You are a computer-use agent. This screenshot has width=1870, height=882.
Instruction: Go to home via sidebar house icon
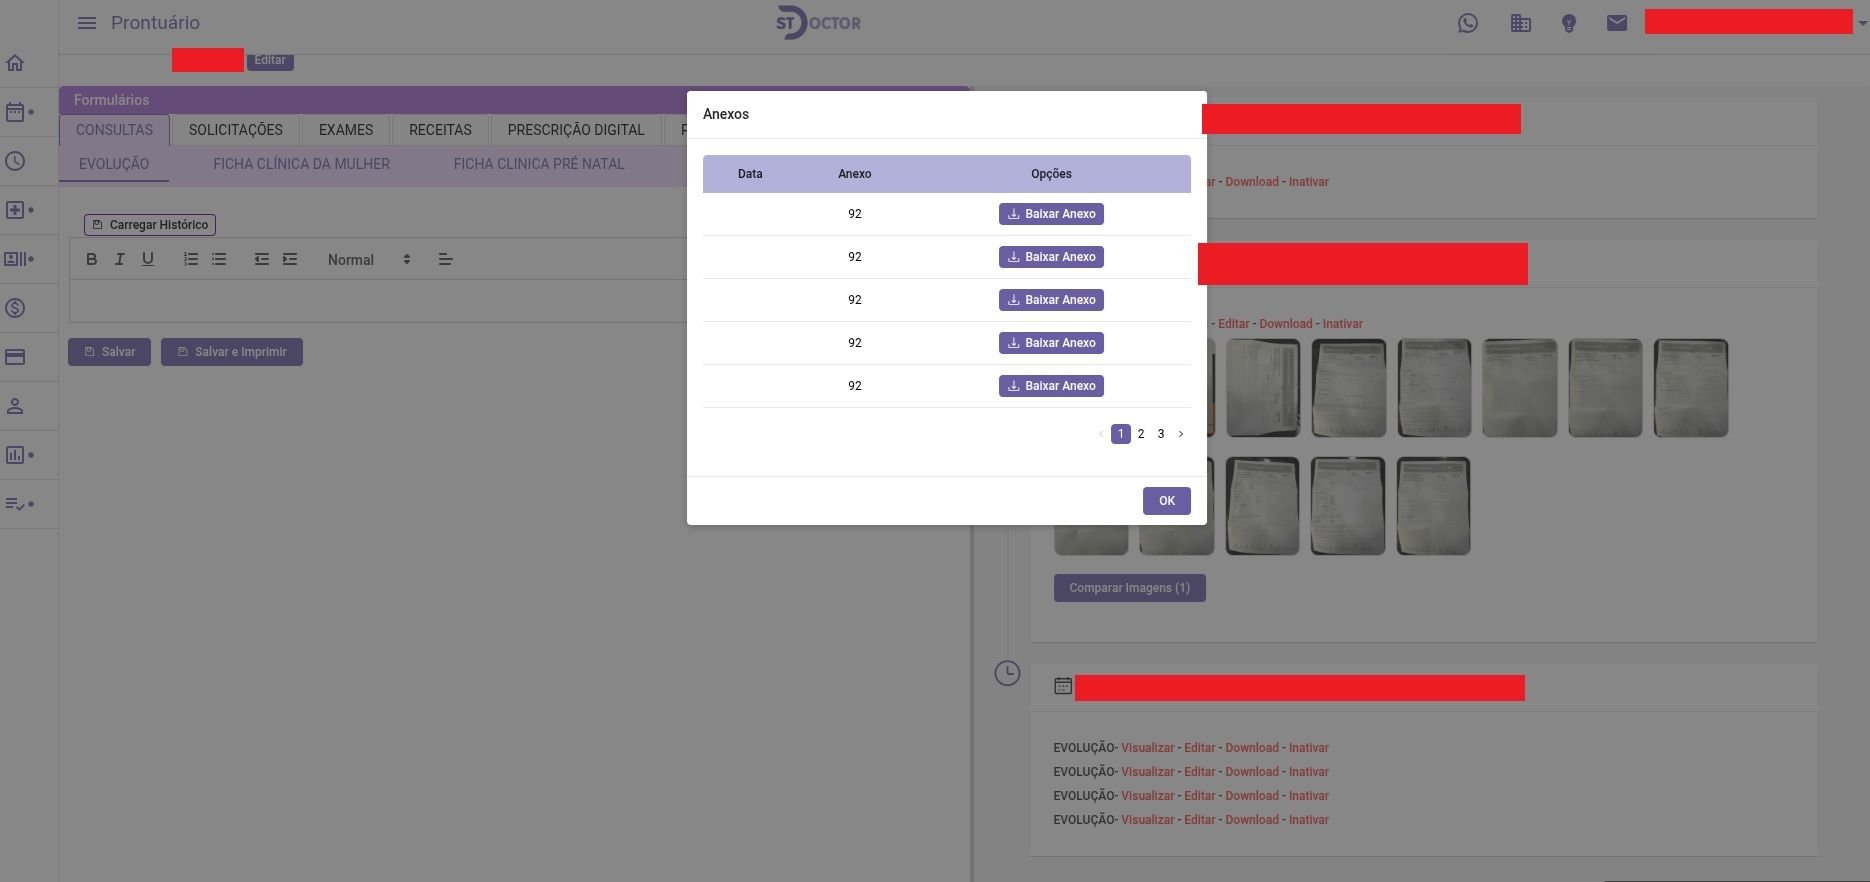click(x=15, y=64)
